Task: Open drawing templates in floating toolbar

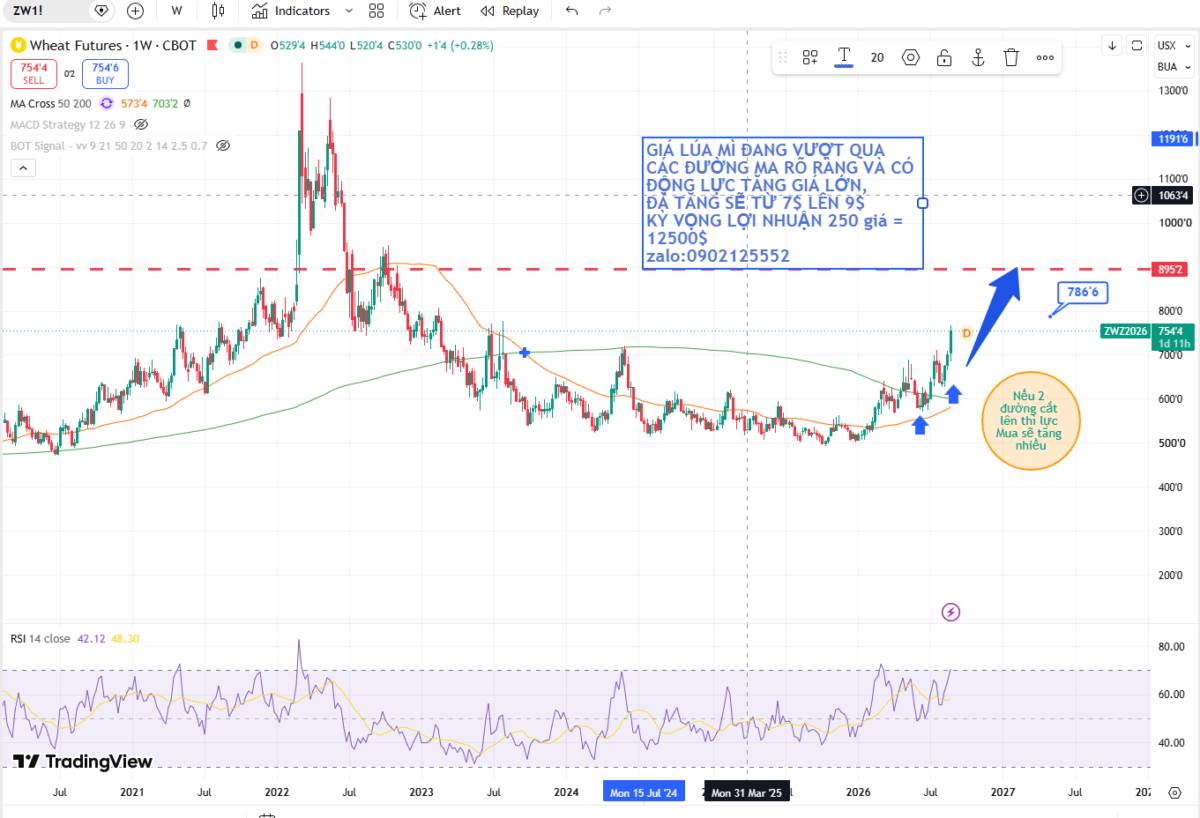Action: [x=810, y=57]
